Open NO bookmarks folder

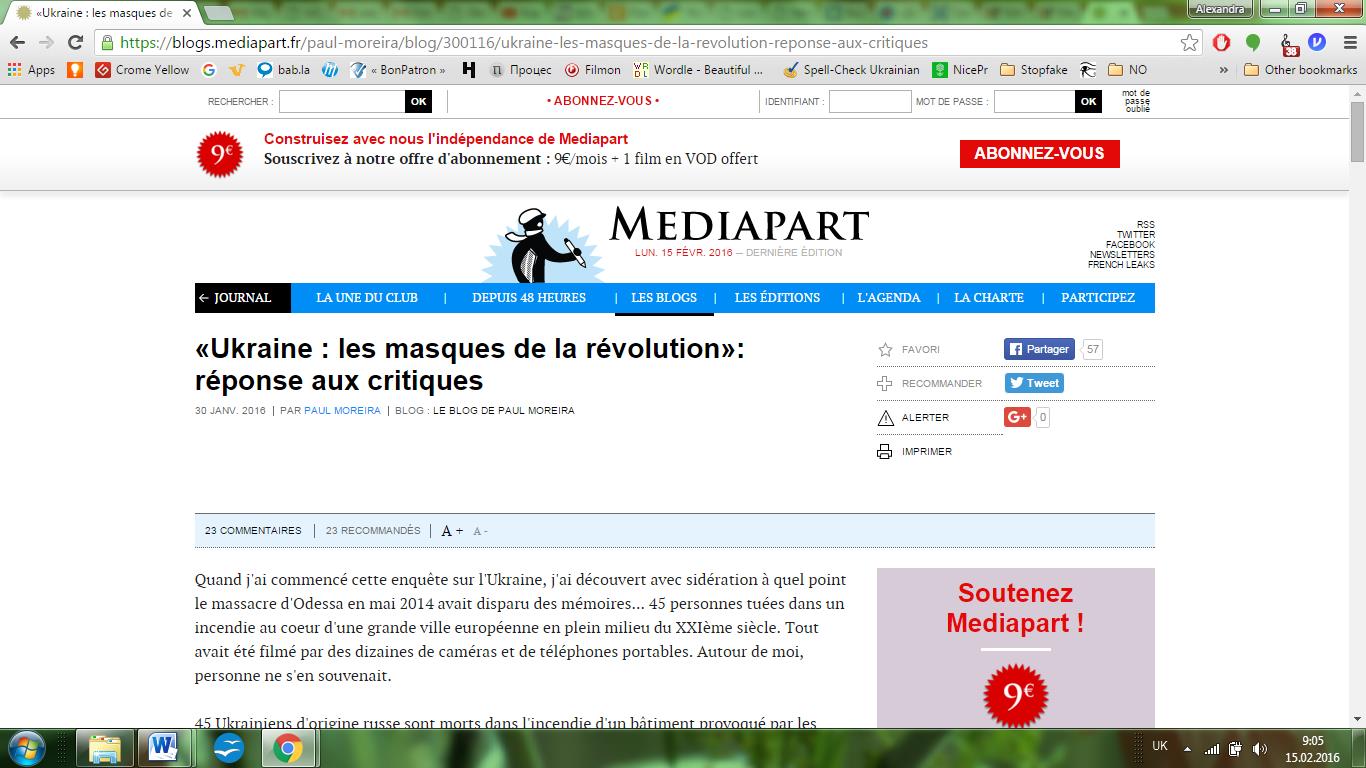[1127, 70]
